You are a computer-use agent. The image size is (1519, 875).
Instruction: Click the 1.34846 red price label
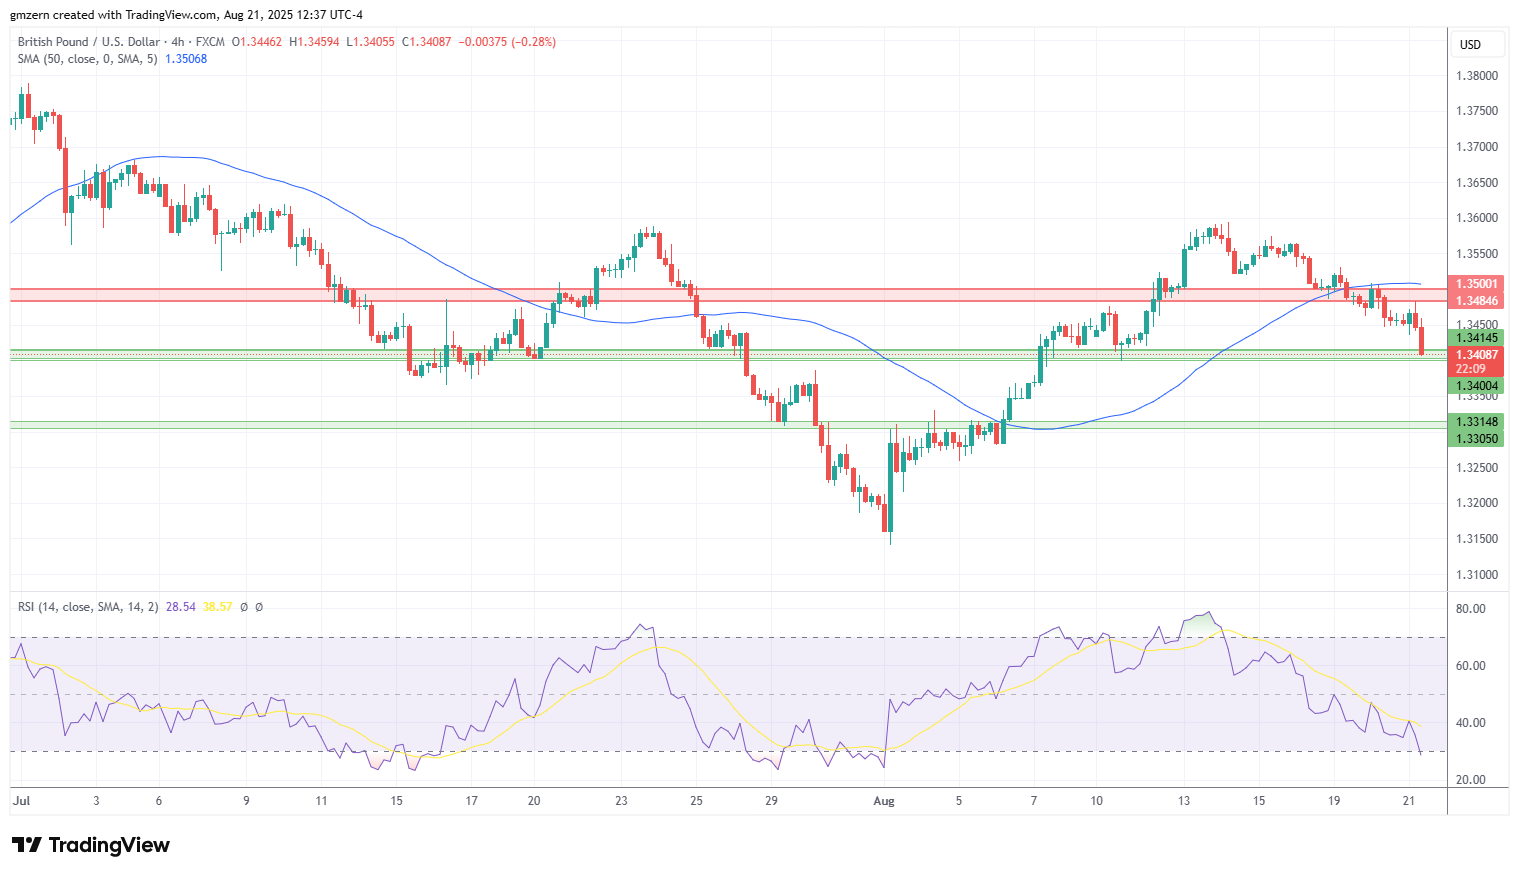1477,301
